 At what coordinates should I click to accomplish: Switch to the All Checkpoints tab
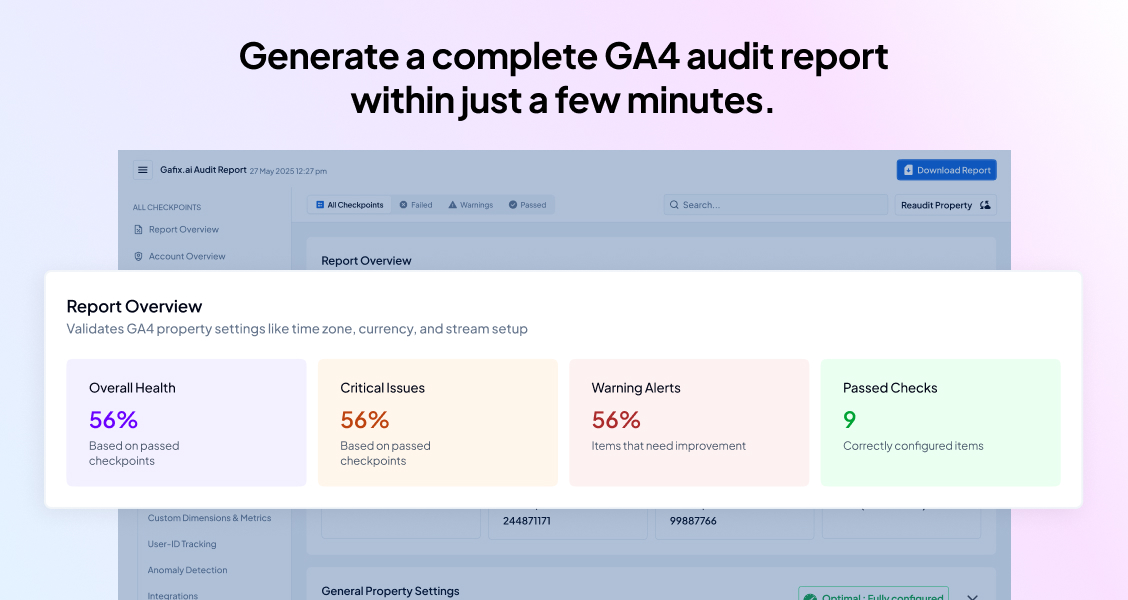350,205
